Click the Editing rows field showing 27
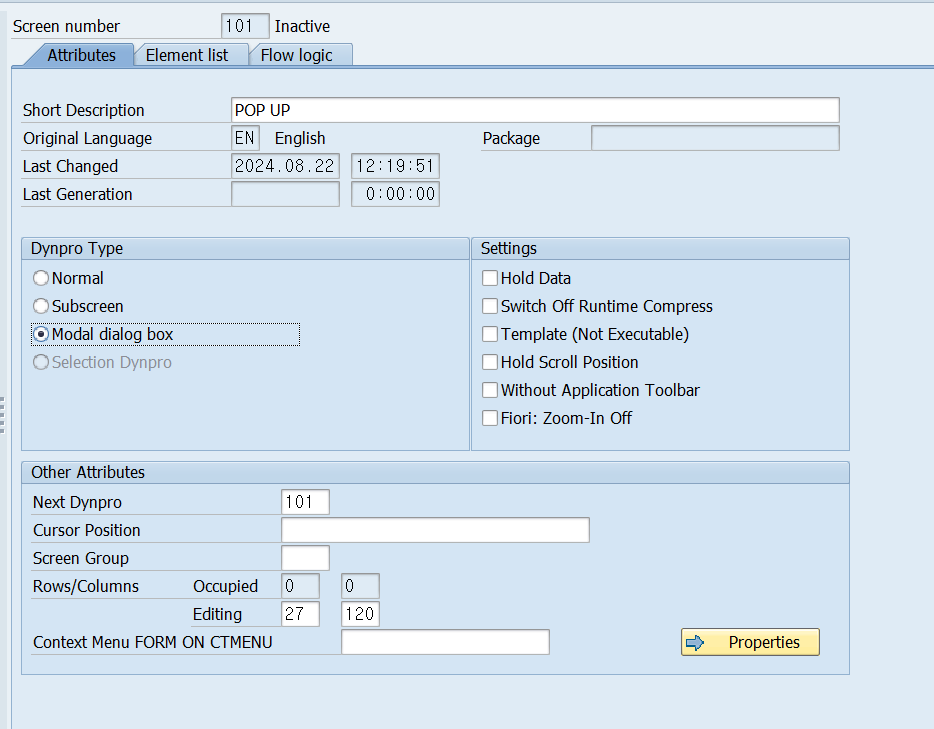 [300, 614]
